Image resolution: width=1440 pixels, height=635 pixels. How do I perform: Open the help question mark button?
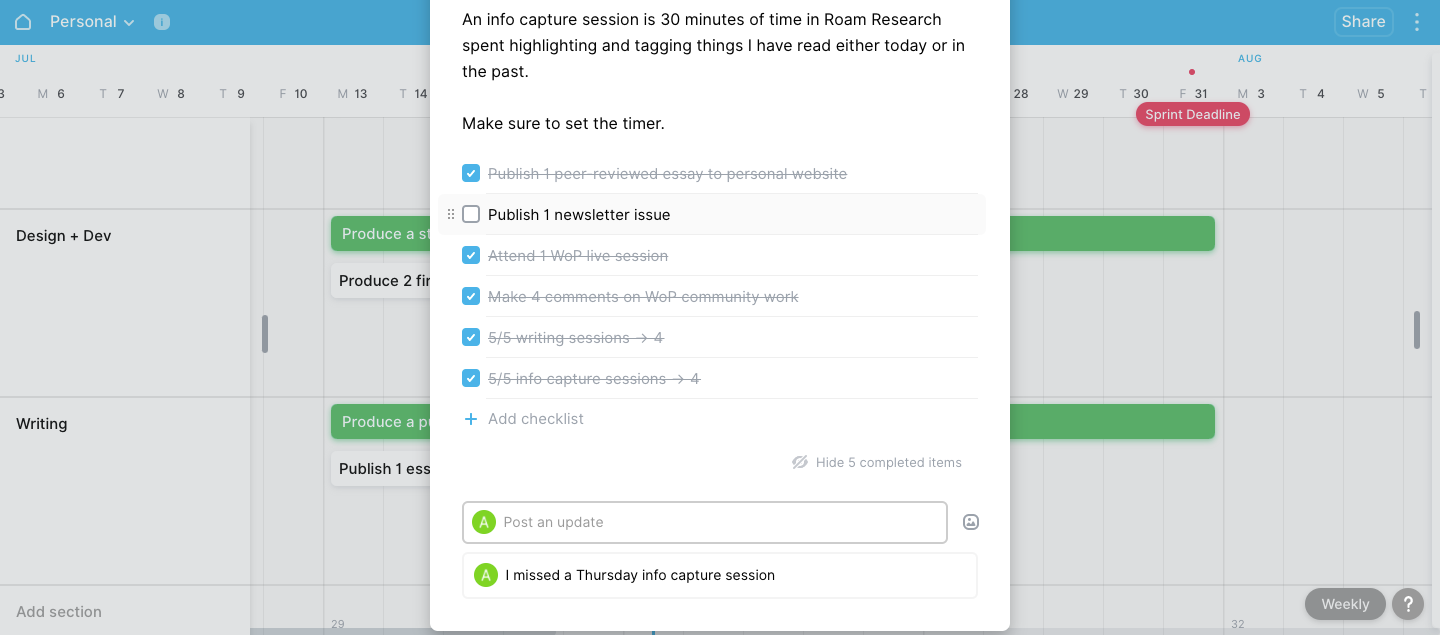1408,604
